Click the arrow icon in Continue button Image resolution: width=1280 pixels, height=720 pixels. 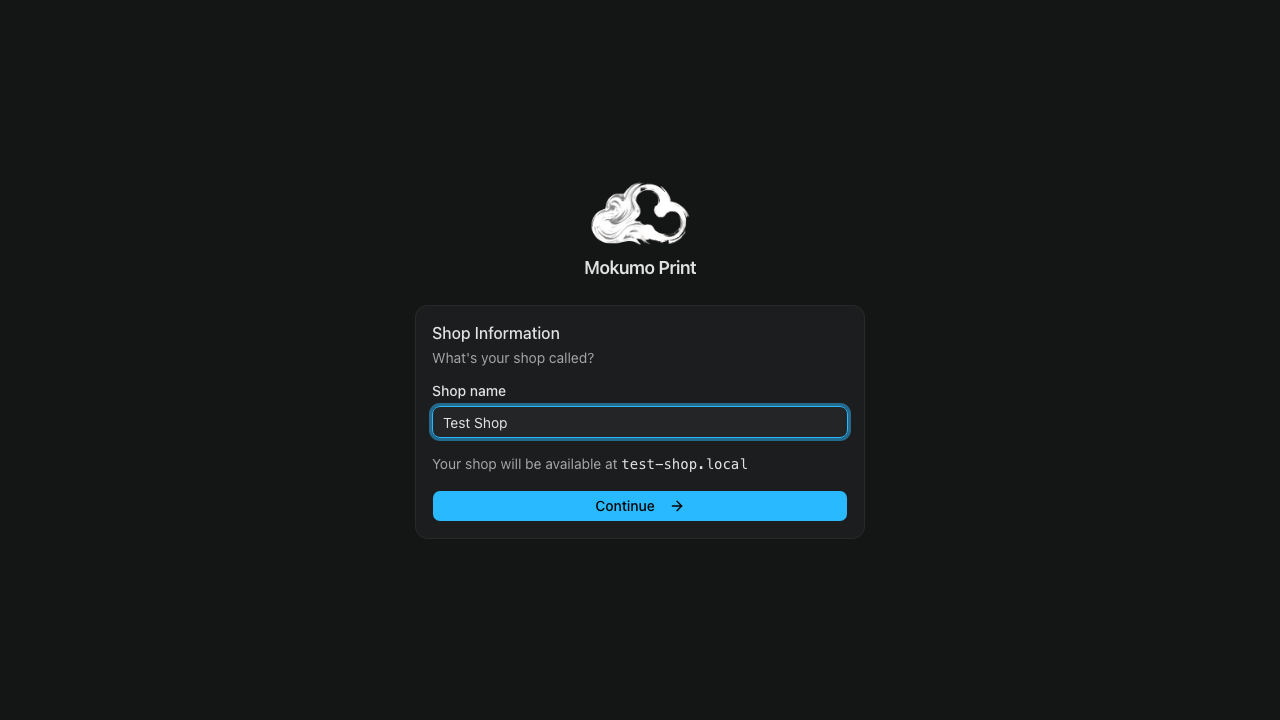(677, 506)
